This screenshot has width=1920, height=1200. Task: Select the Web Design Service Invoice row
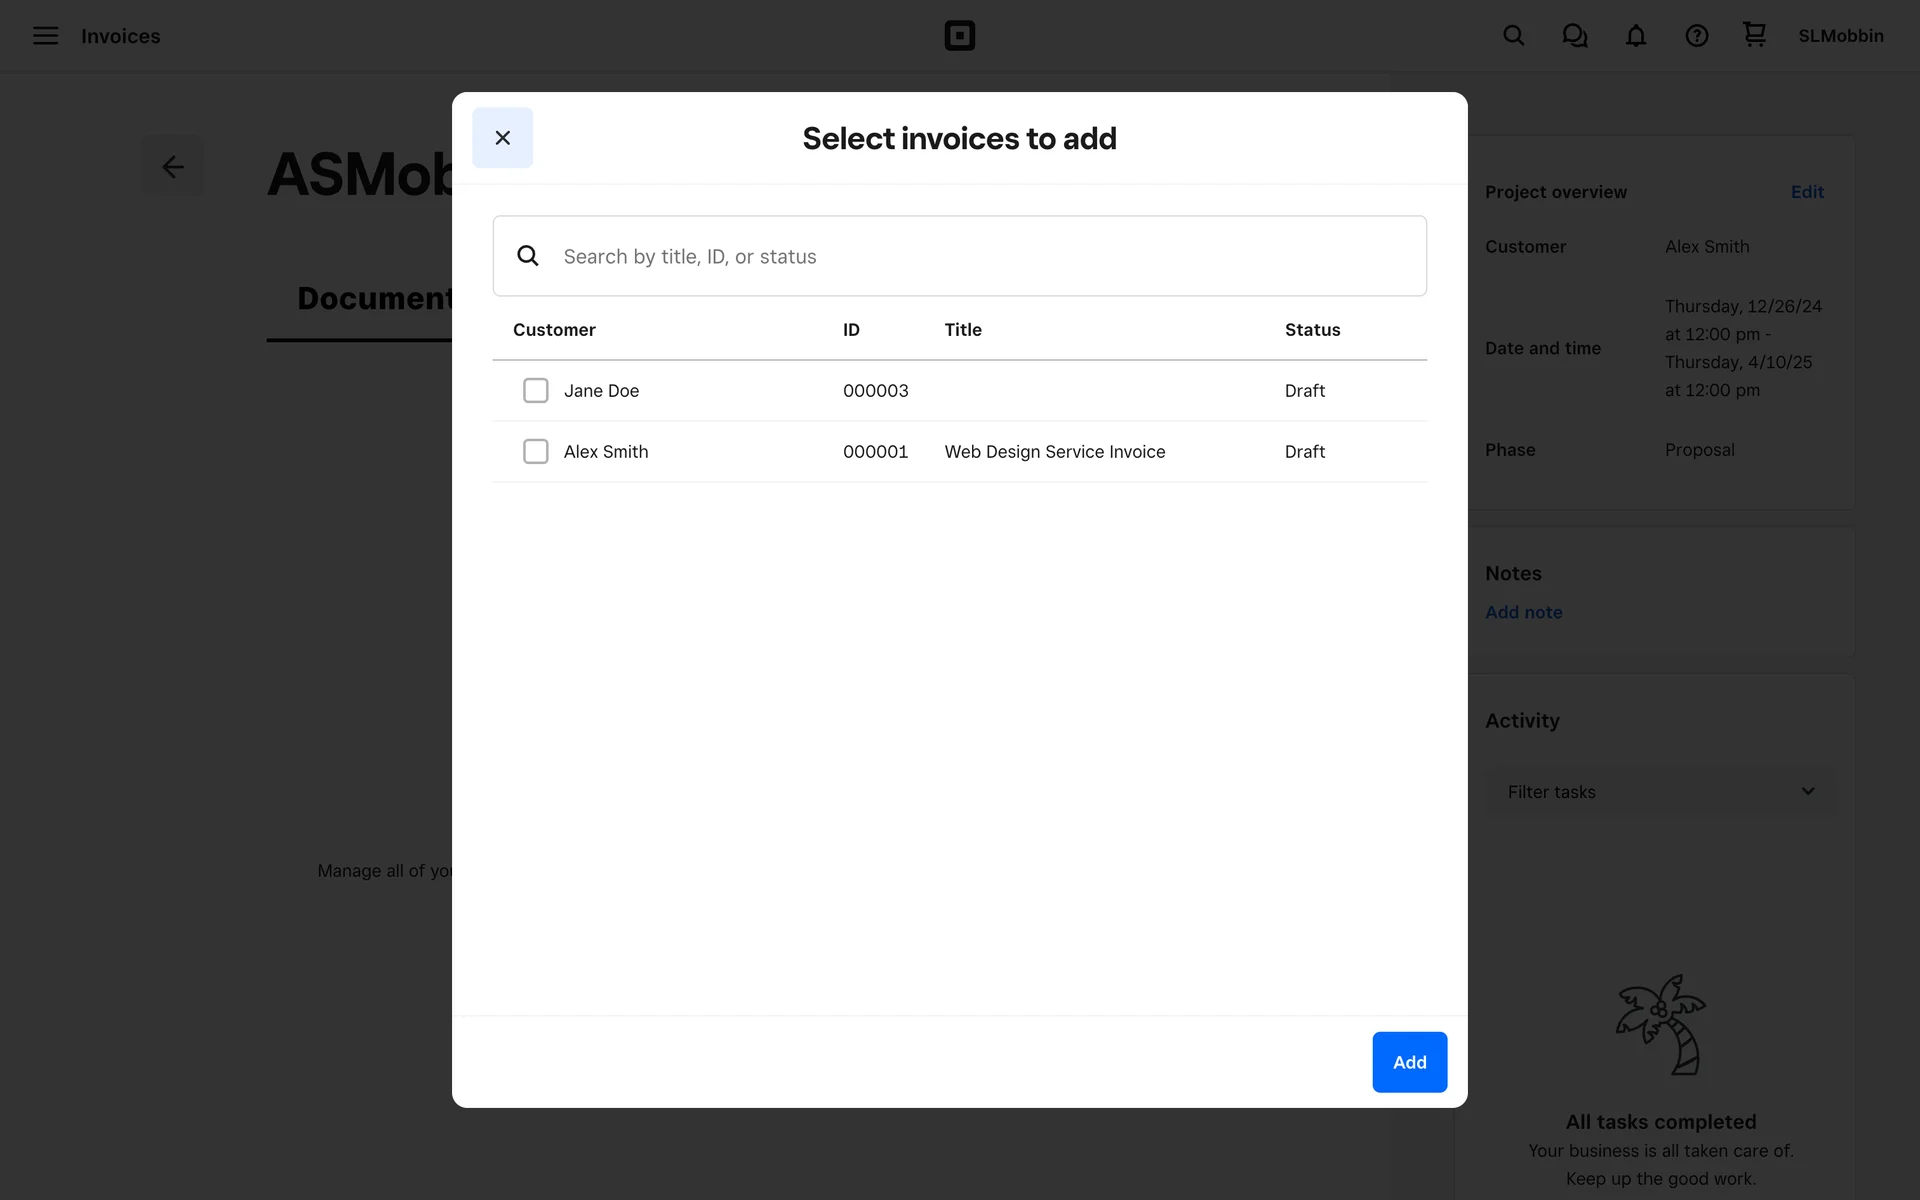pyautogui.click(x=1054, y=452)
